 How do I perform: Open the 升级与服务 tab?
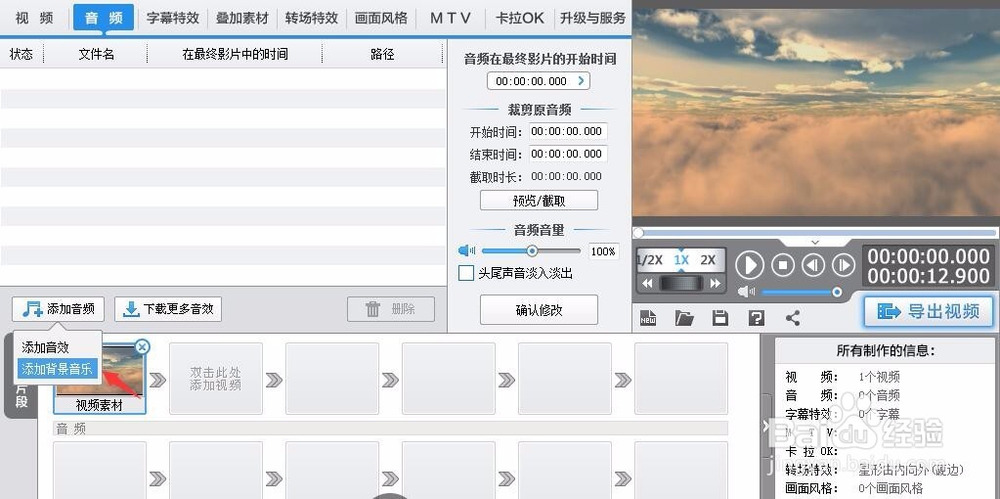(x=592, y=18)
